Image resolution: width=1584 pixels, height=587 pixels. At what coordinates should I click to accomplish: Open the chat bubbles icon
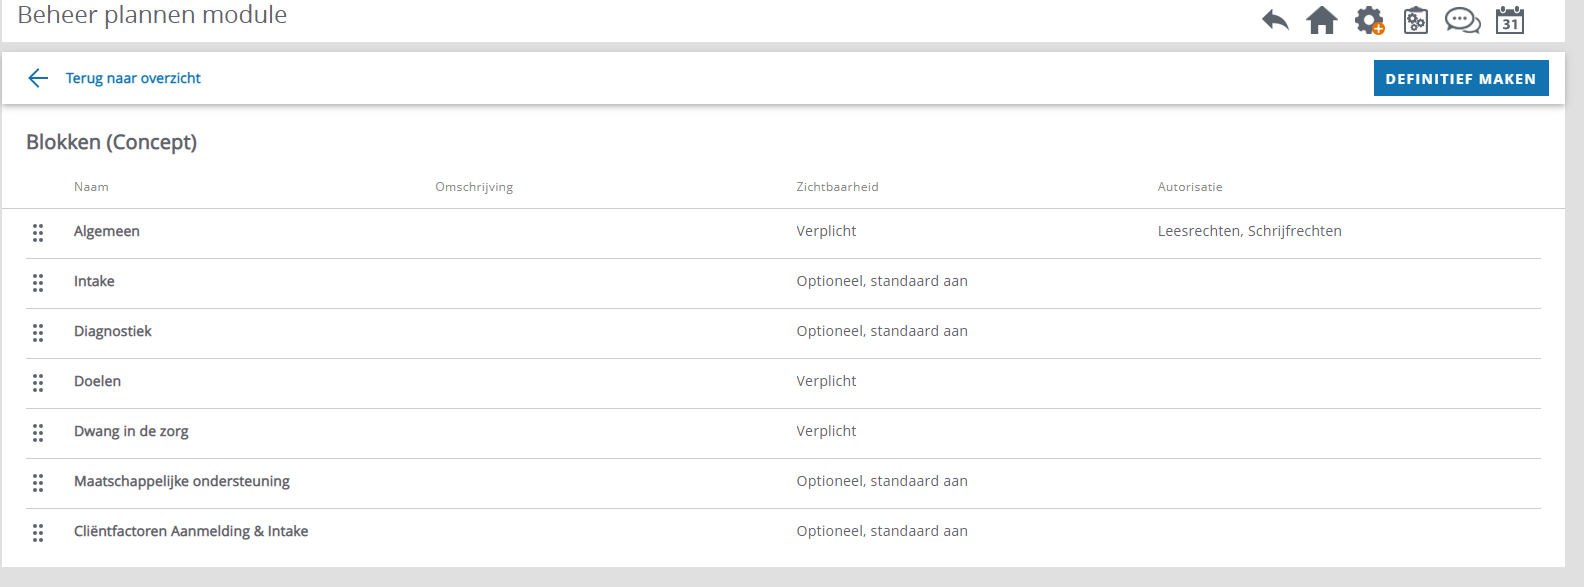(x=1463, y=20)
